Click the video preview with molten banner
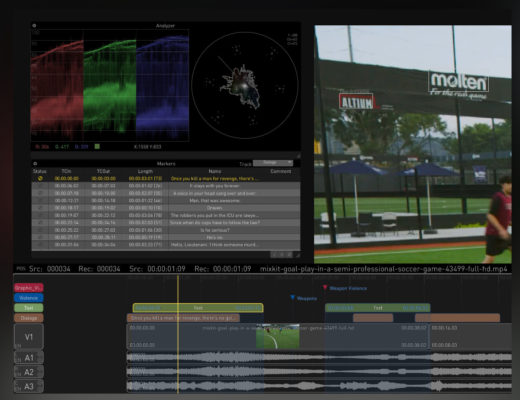Screen dimensions: 520x400 point(413,144)
